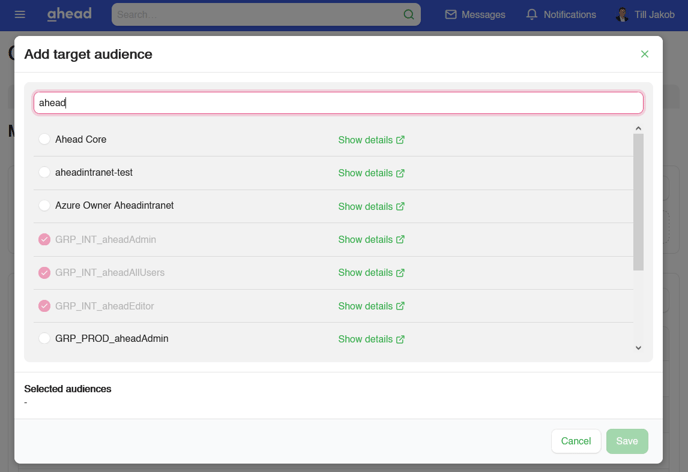Click the Save button
The height and width of the screenshot is (472, 688).
(627, 441)
